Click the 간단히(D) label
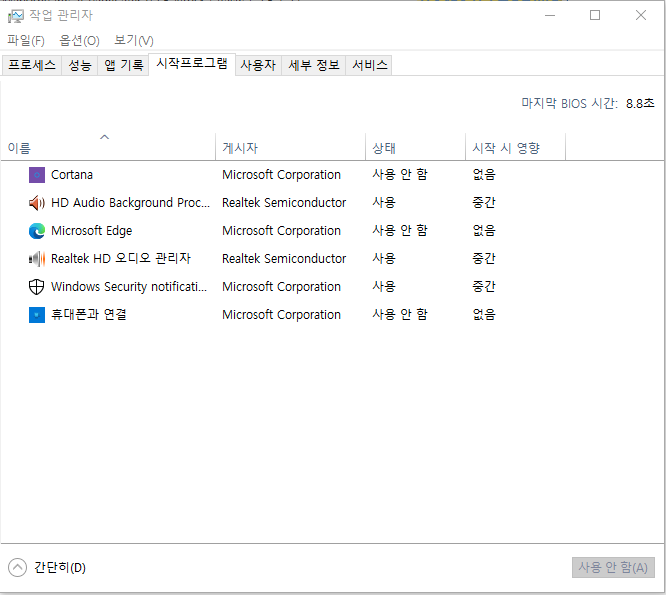Viewport: 666px width, 595px height. point(60,568)
